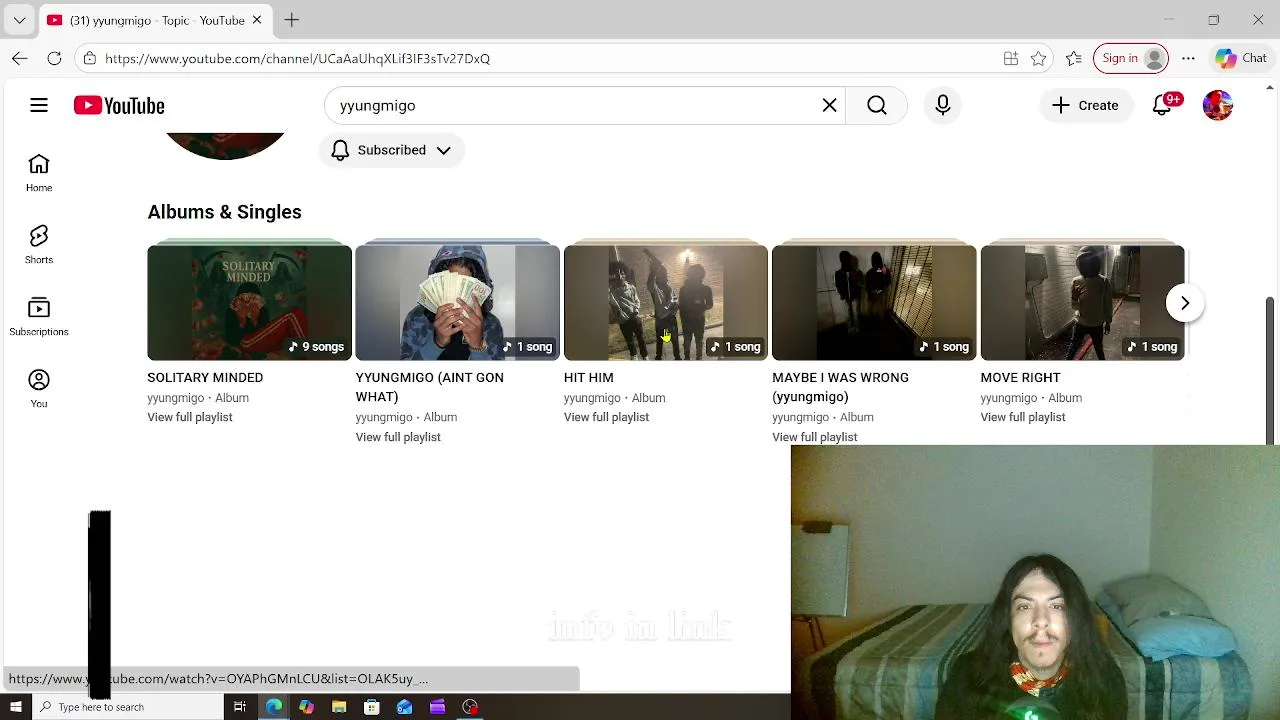The width and height of the screenshot is (1280, 720).
Task: Go back with the browser back arrow
Action: pyautogui.click(x=20, y=58)
